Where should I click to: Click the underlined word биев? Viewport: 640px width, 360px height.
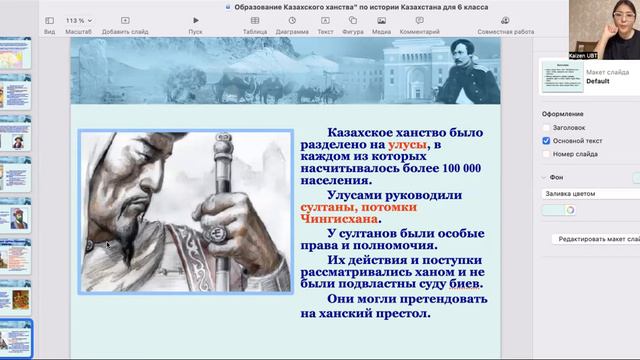[x=464, y=284]
